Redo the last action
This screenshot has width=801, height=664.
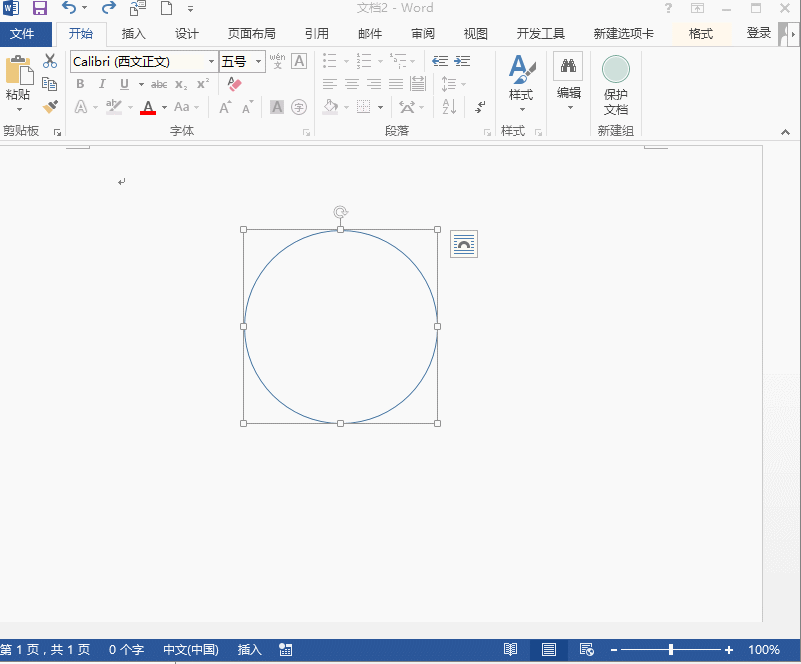coord(108,8)
